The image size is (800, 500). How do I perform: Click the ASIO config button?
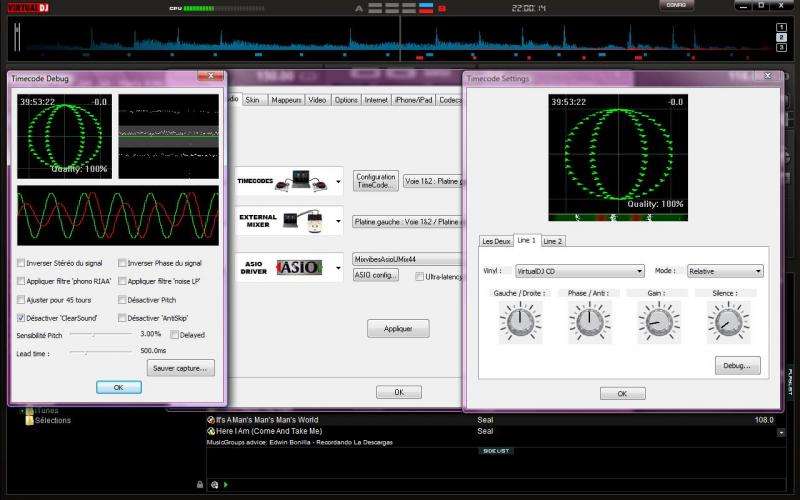pos(376,275)
